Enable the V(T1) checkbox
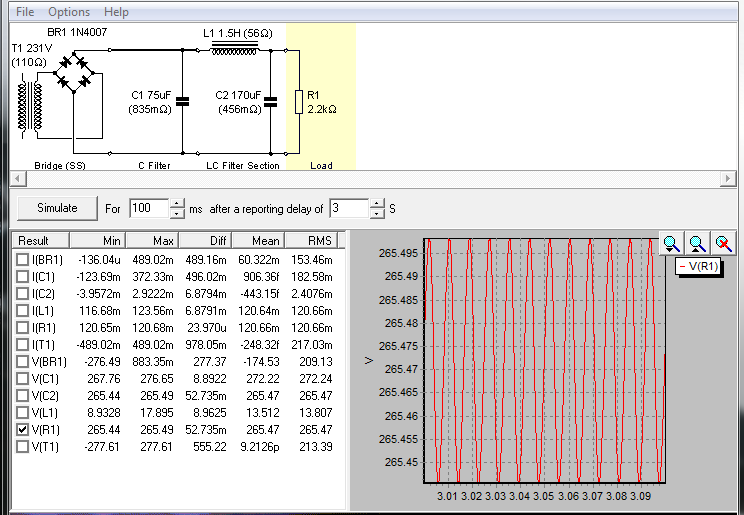The image size is (744, 515). 22,447
